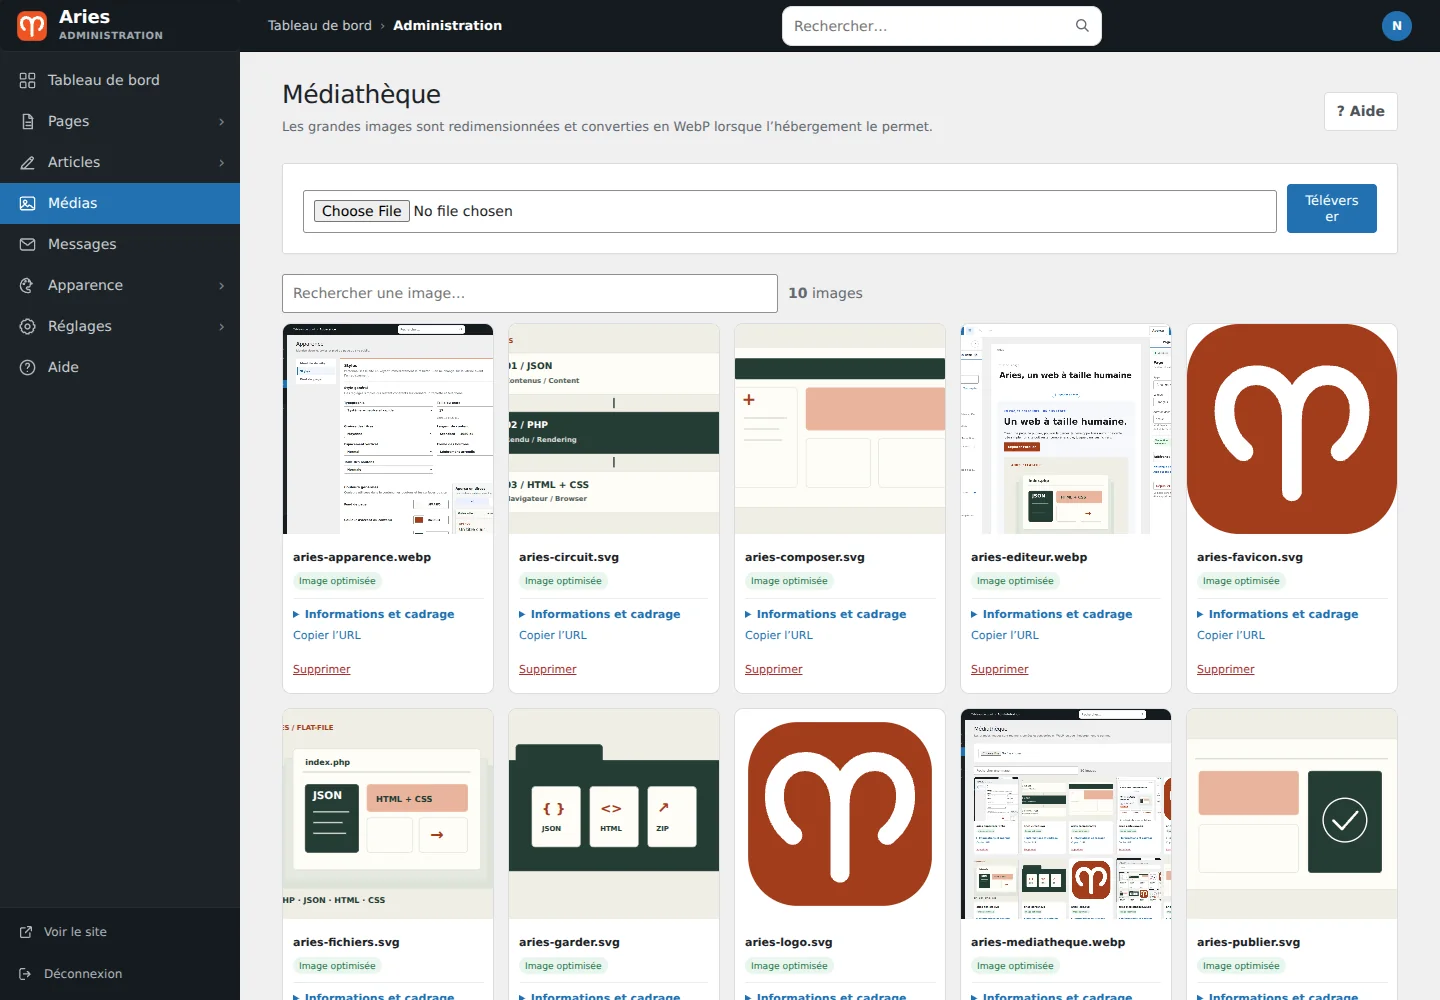Click the "10 images" count text
The width and height of the screenshot is (1440, 1000).
point(825,293)
